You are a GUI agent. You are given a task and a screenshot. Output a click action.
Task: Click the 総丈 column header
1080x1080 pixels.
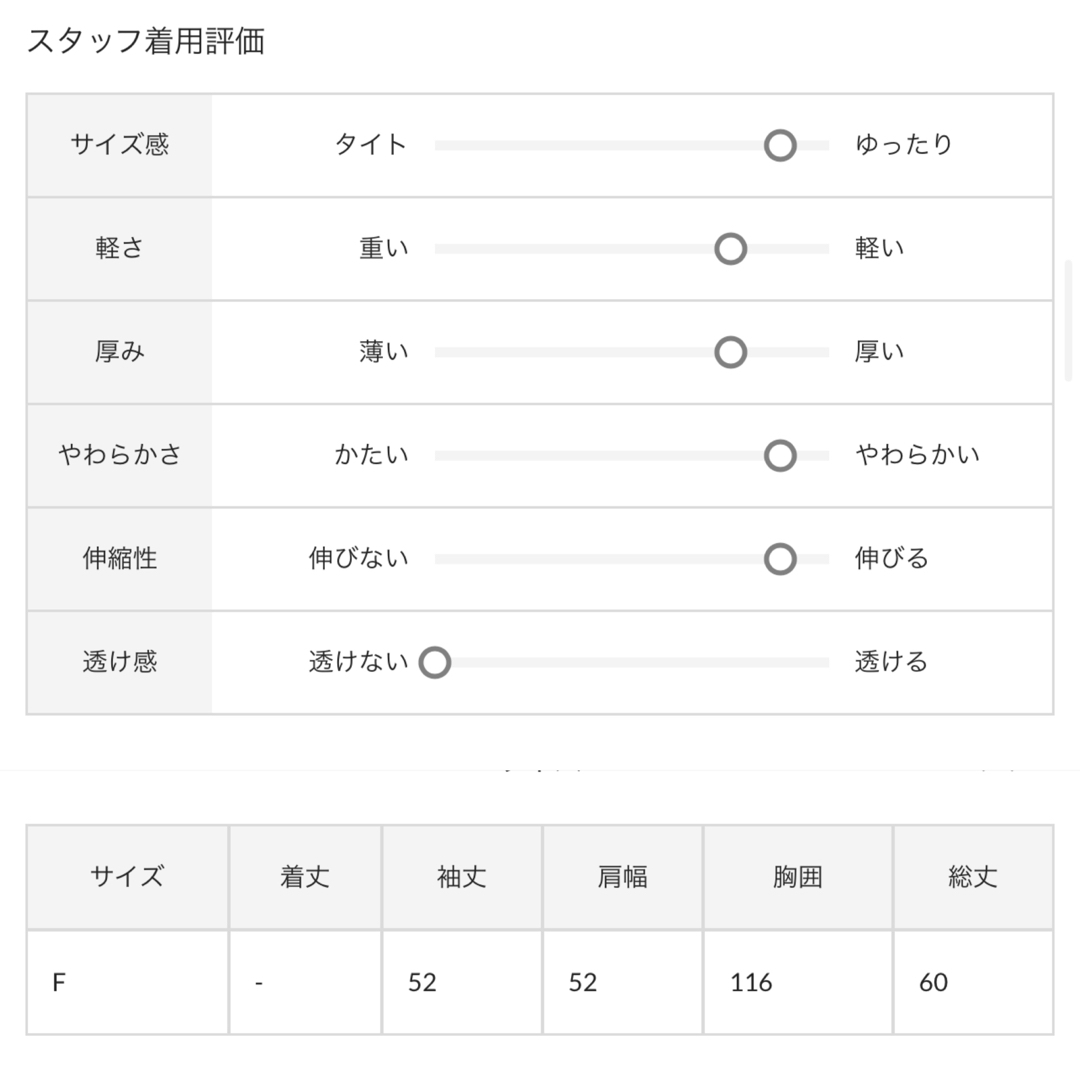[973, 877]
